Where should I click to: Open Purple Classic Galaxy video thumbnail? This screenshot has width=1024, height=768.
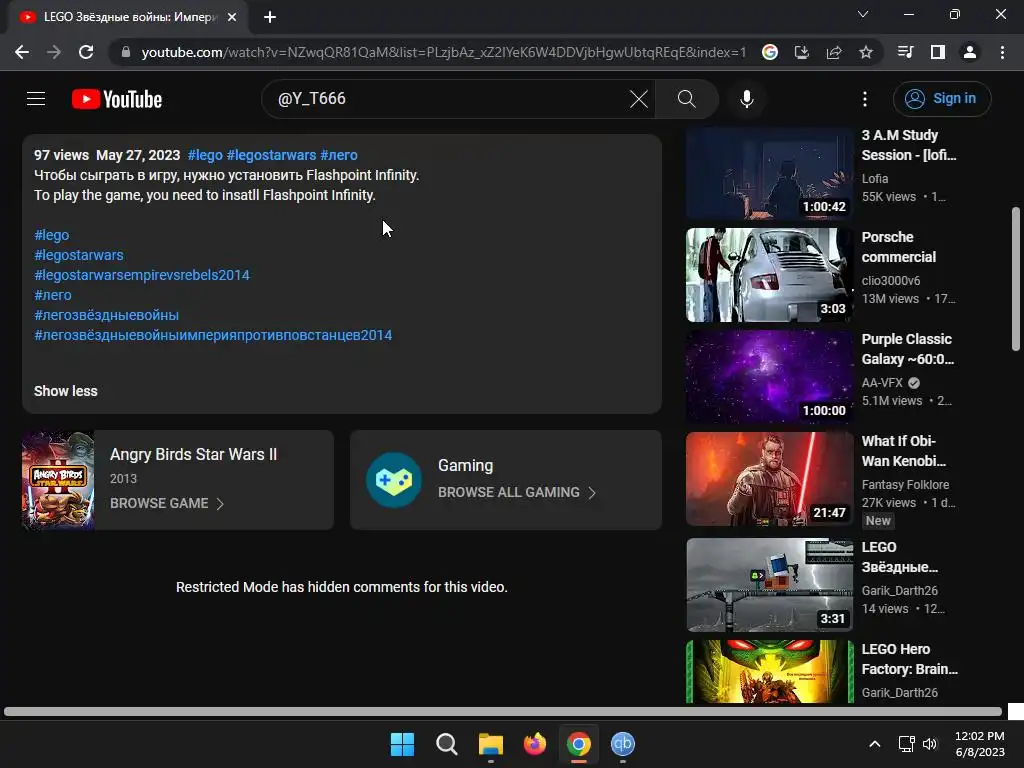click(x=769, y=377)
